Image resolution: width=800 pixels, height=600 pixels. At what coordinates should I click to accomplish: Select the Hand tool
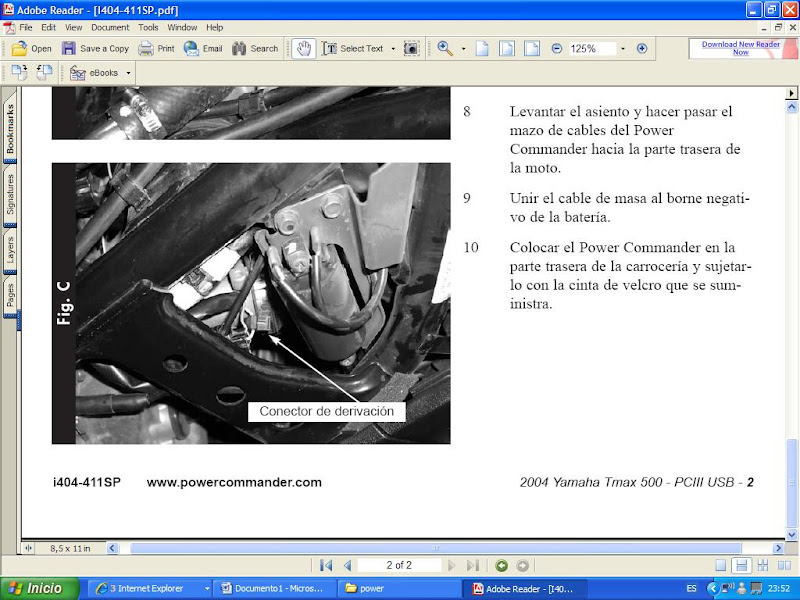pos(304,48)
